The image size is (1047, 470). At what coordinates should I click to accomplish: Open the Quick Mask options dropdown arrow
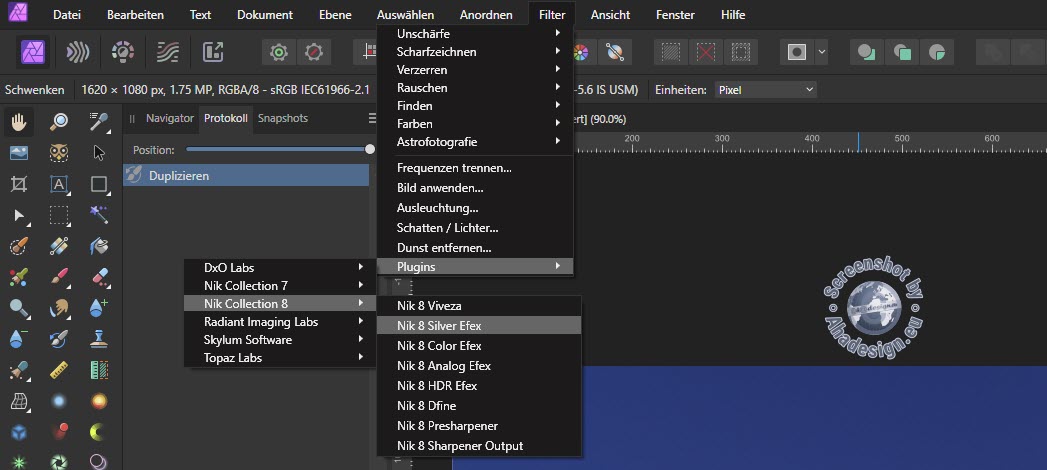click(822, 52)
